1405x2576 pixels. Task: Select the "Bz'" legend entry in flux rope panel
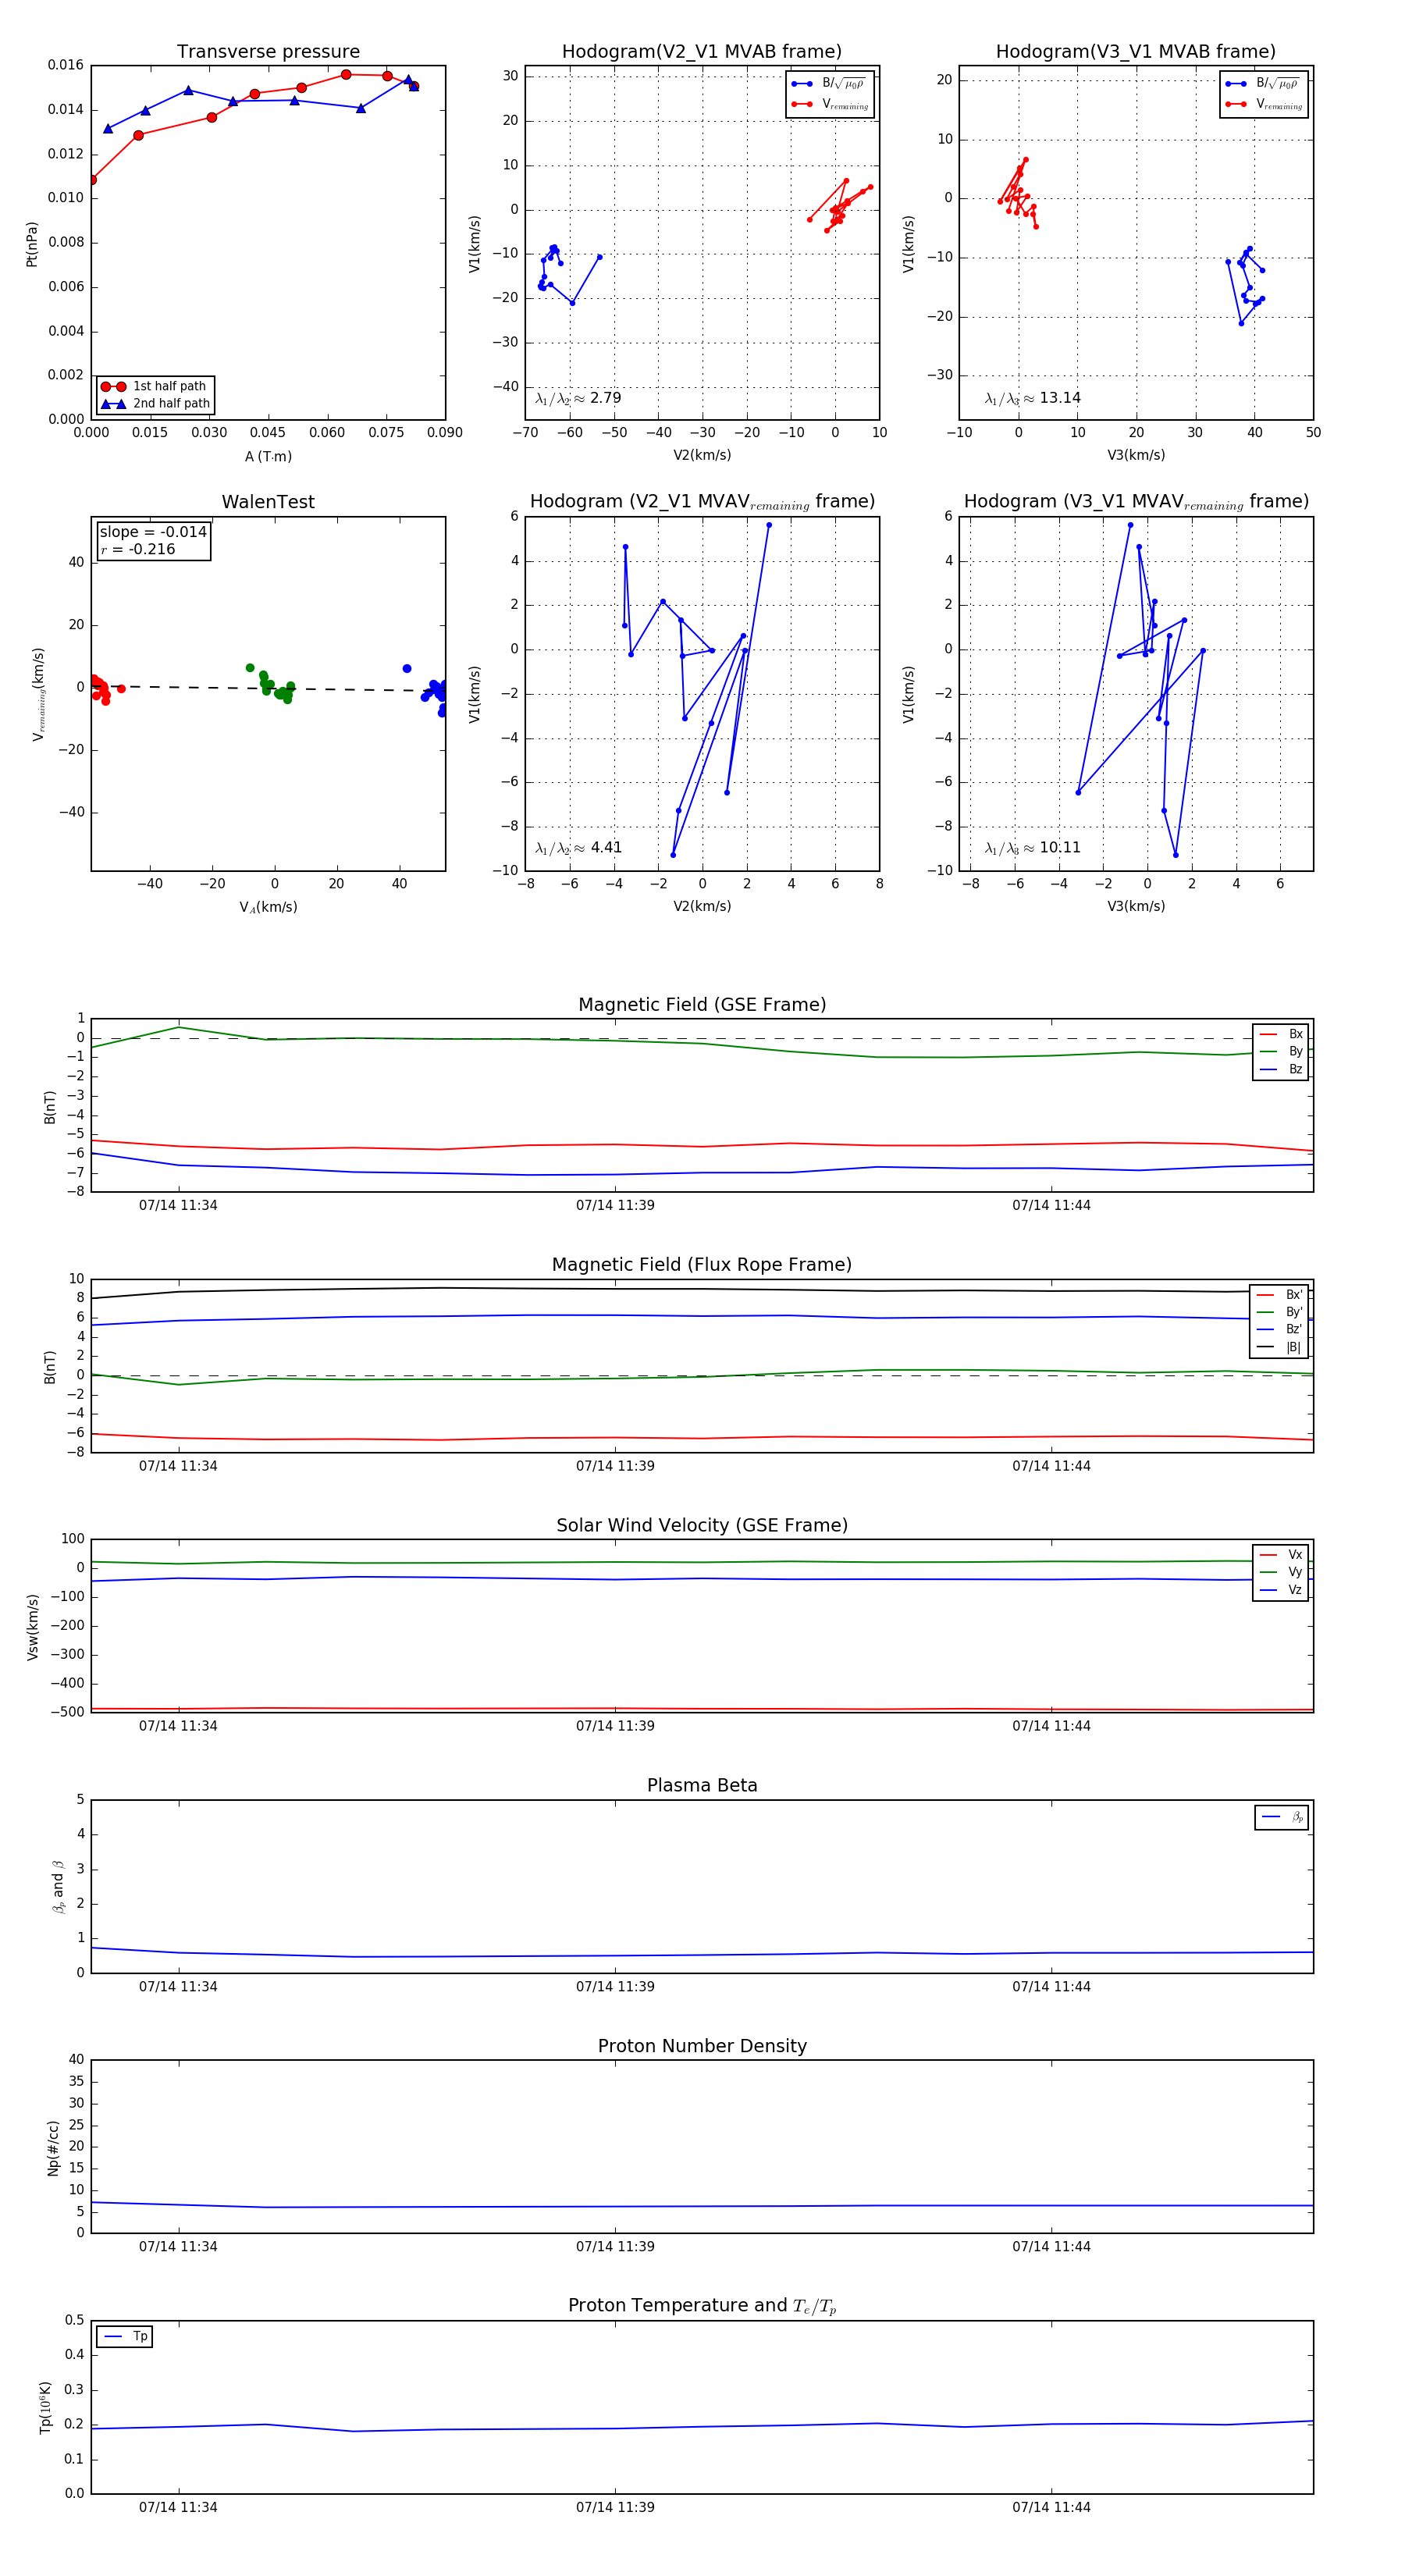pos(1279,1330)
